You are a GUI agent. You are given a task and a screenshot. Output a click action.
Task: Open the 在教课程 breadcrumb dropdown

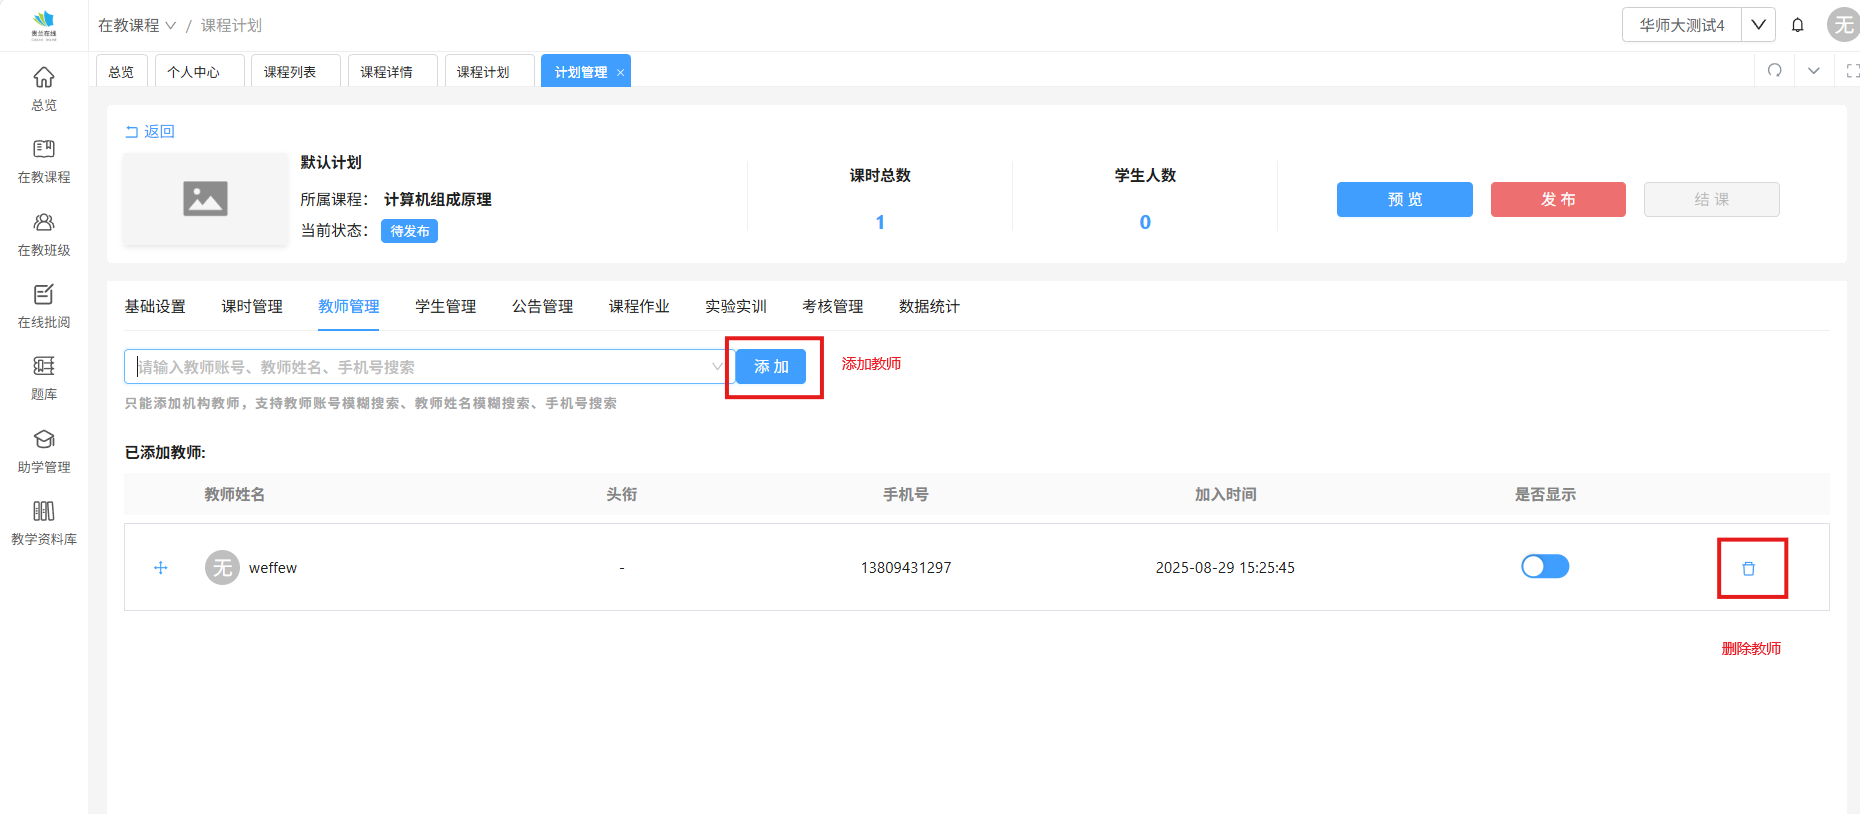(x=137, y=25)
